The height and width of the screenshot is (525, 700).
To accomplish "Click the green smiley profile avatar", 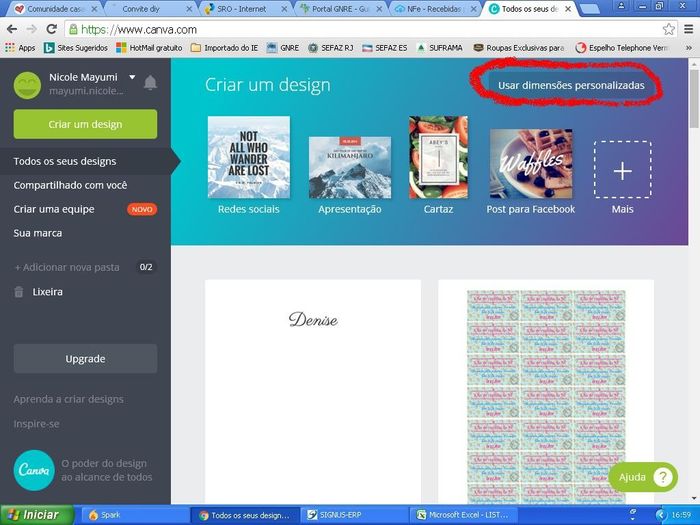I will click(27, 85).
